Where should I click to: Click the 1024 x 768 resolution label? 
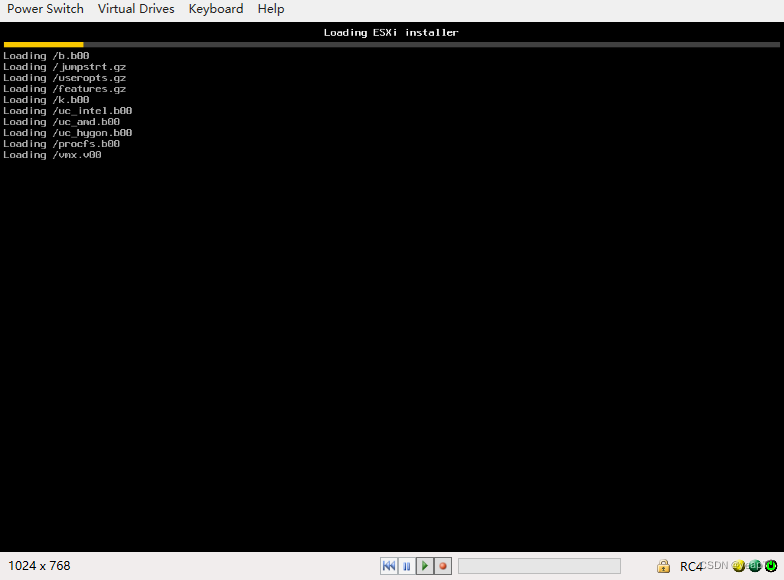[39, 566]
